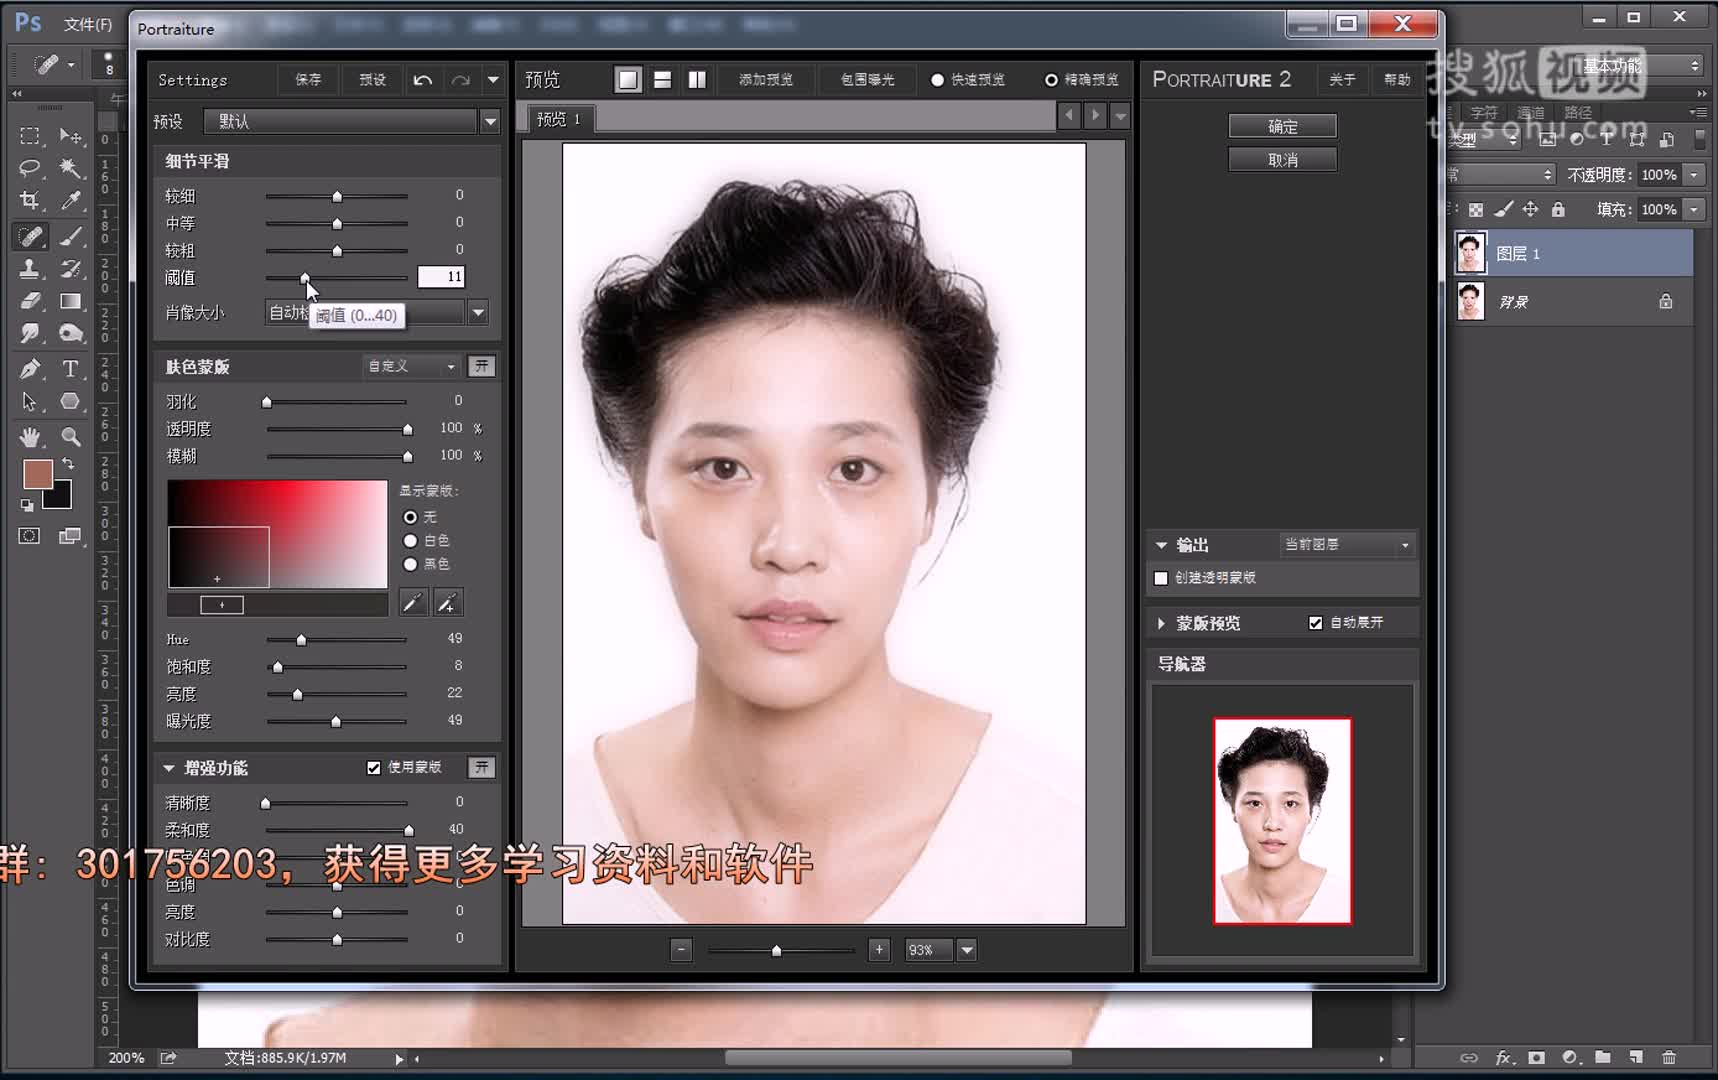
Task: Select the 白色 display mask radio option
Action: (x=410, y=541)
